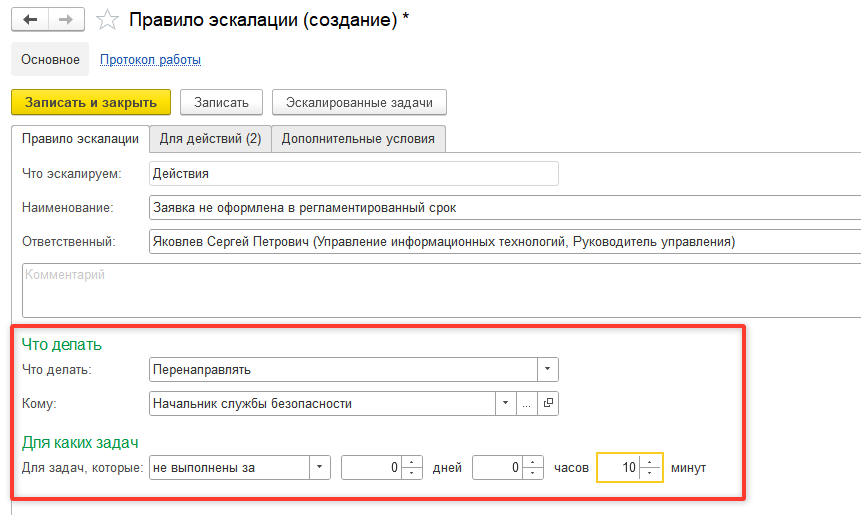
Task: Click the ellipsis choose button in Кому field
Action: coord(526,404)
